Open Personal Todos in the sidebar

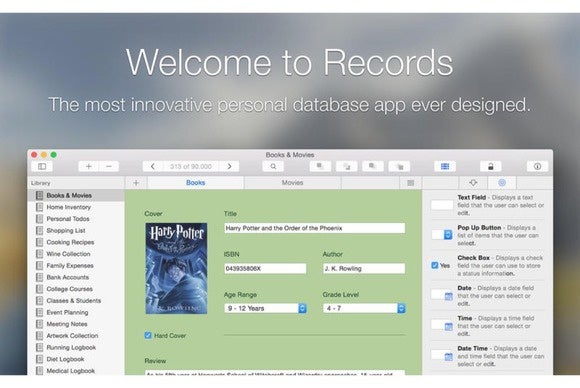point(76,219)
